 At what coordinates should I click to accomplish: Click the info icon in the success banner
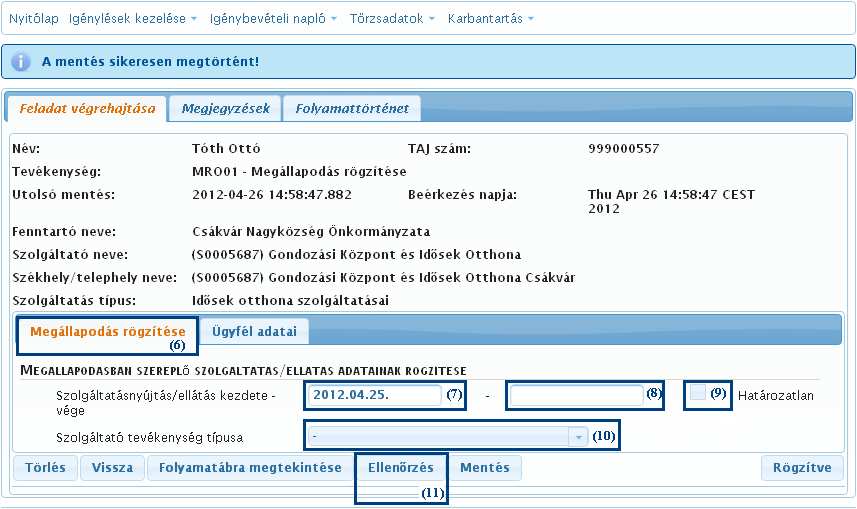tap(21, 62)
